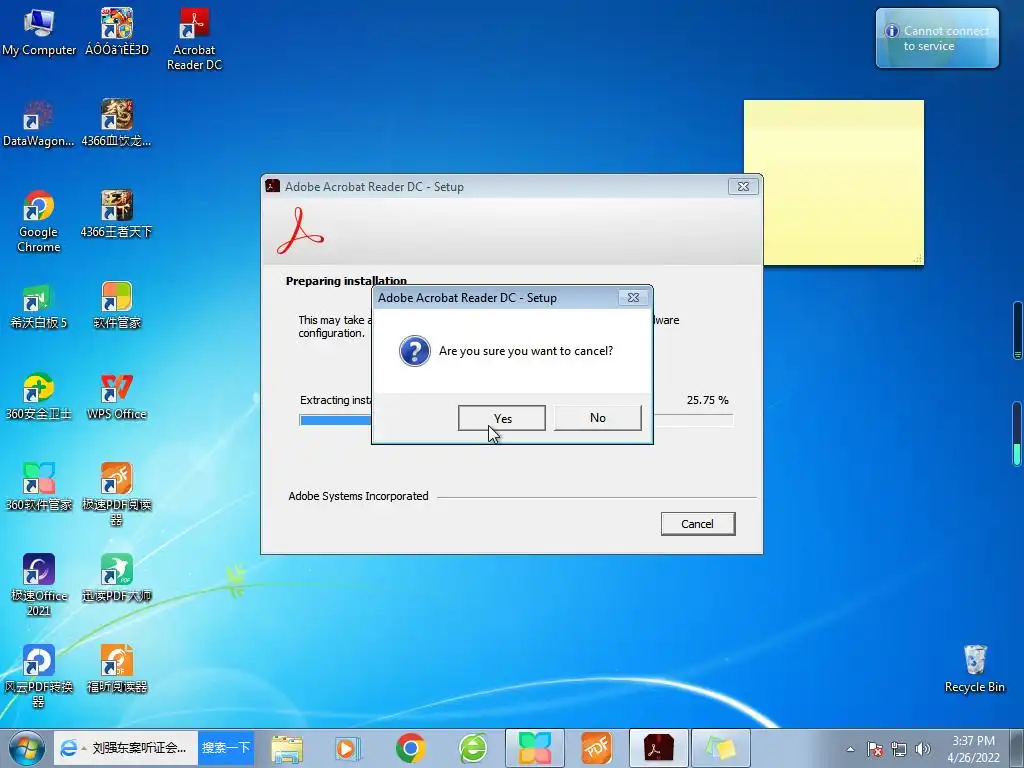The width and height of the screenshot is (1024, 768).
Task: Open Windows Explorer from the taskbar
Action: [287, 748]
